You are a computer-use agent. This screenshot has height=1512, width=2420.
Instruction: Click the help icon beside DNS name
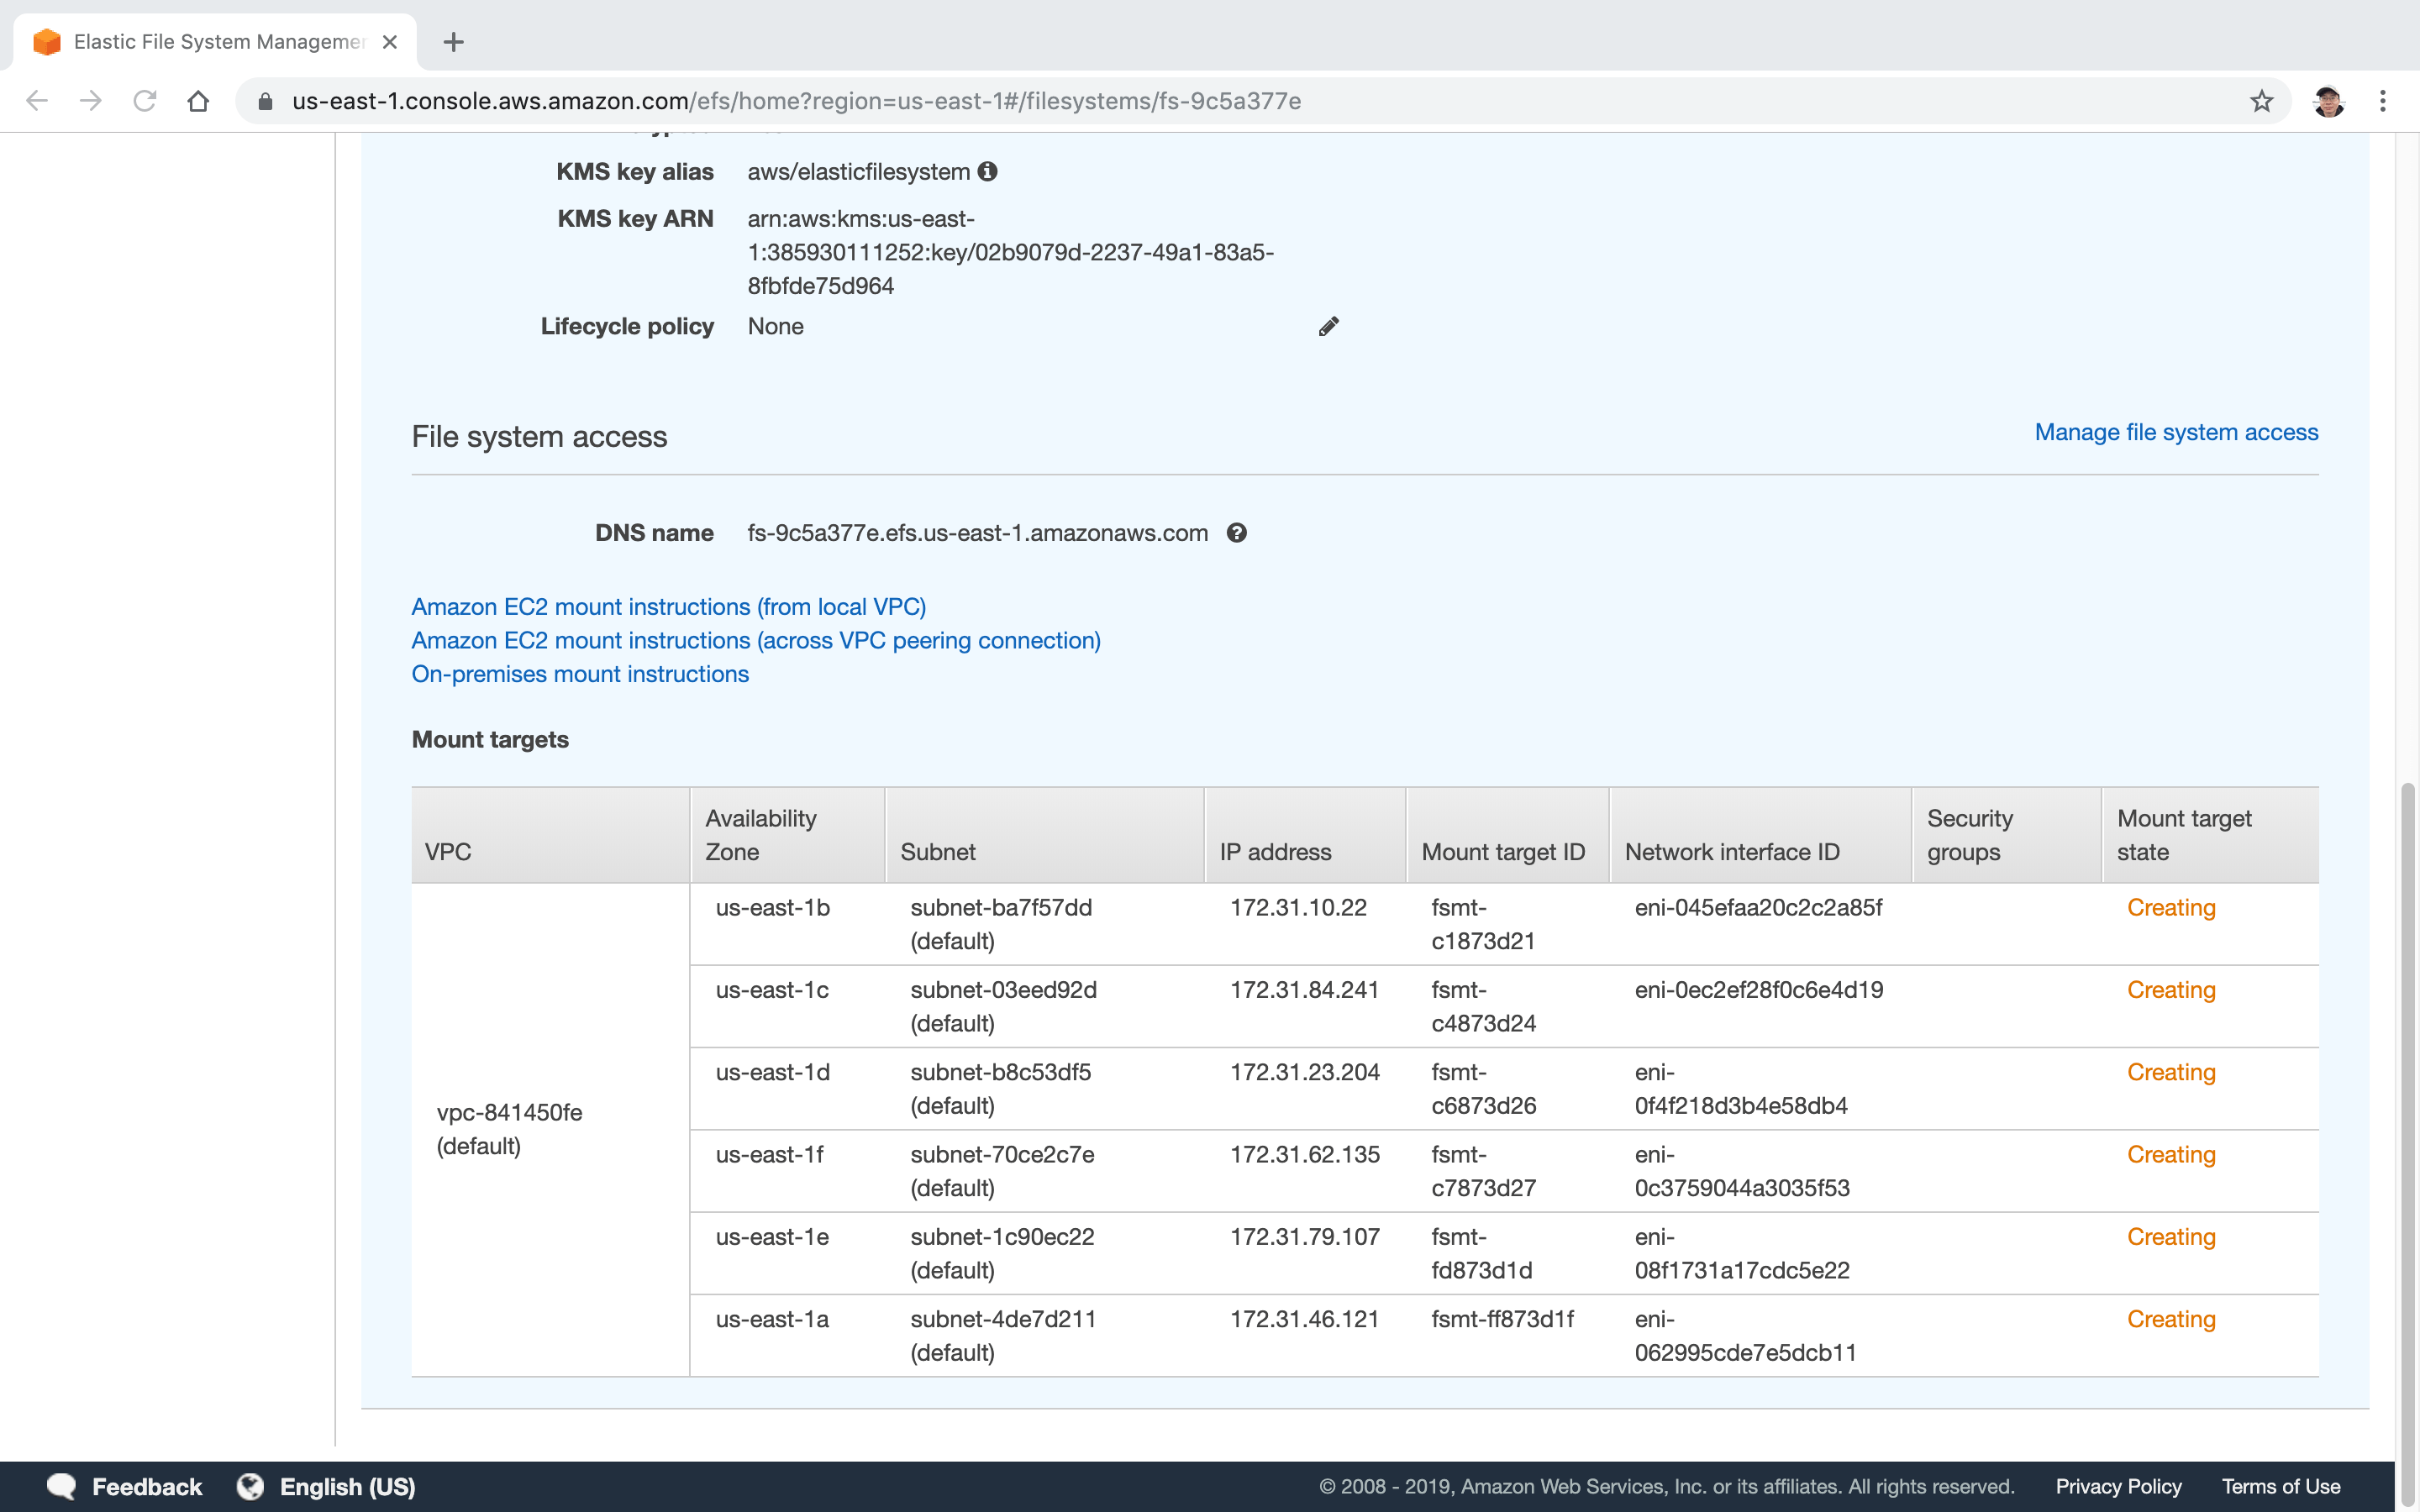[x=1237, y=533]
